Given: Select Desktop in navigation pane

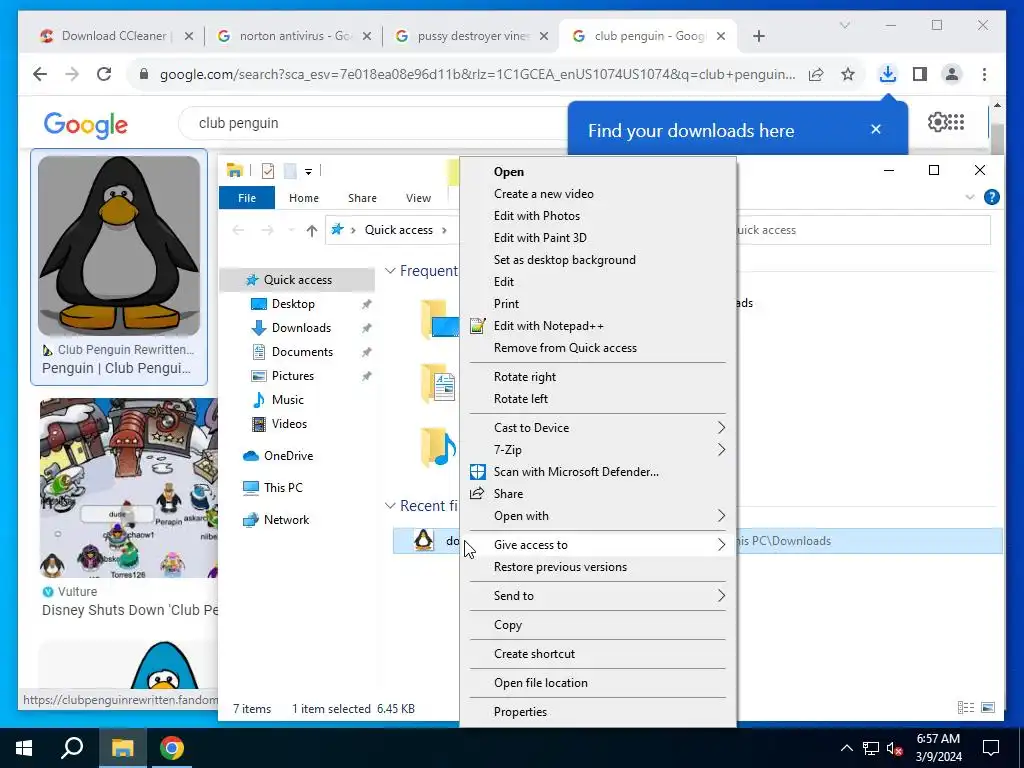Looking at the screenshot, I should pyautogui.click(x=293, y=304).
